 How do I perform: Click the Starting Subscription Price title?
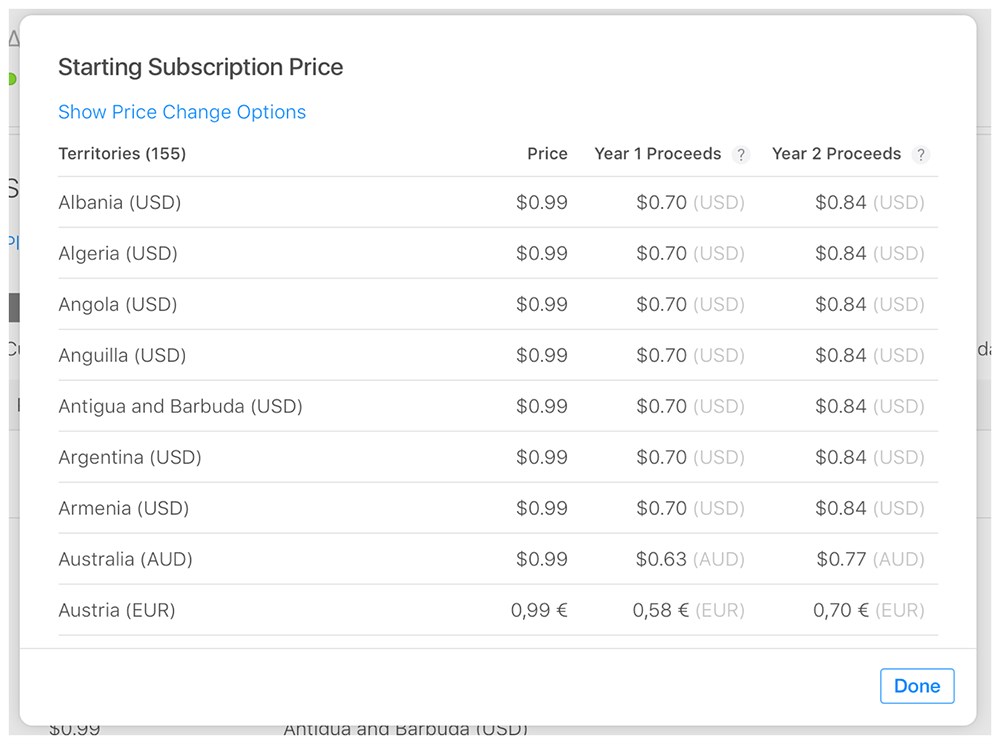coord(200,67)
